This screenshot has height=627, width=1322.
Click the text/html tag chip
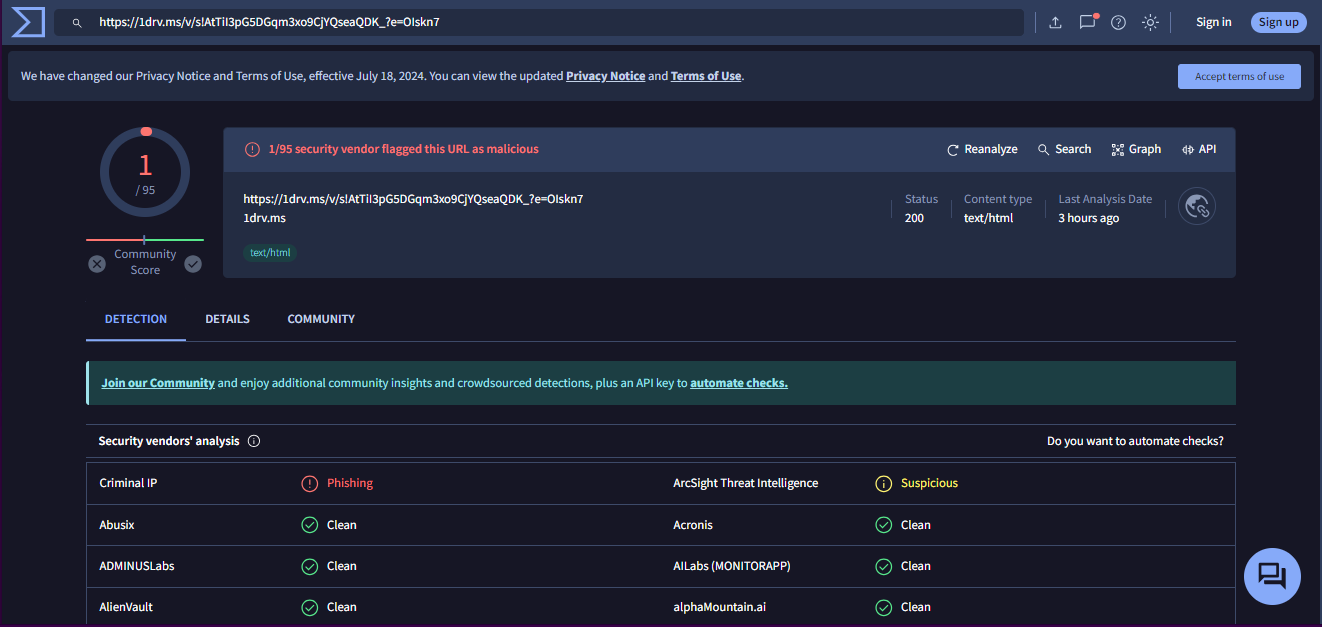click(x=270, y=253)
